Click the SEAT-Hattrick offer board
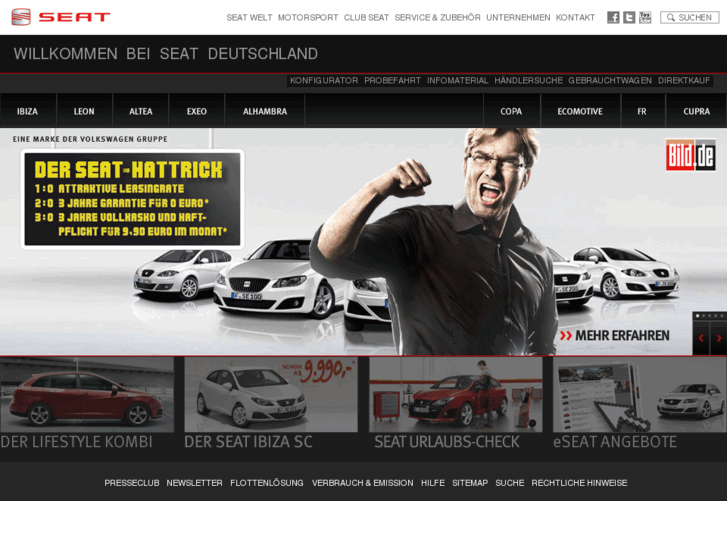 point(132,199)
